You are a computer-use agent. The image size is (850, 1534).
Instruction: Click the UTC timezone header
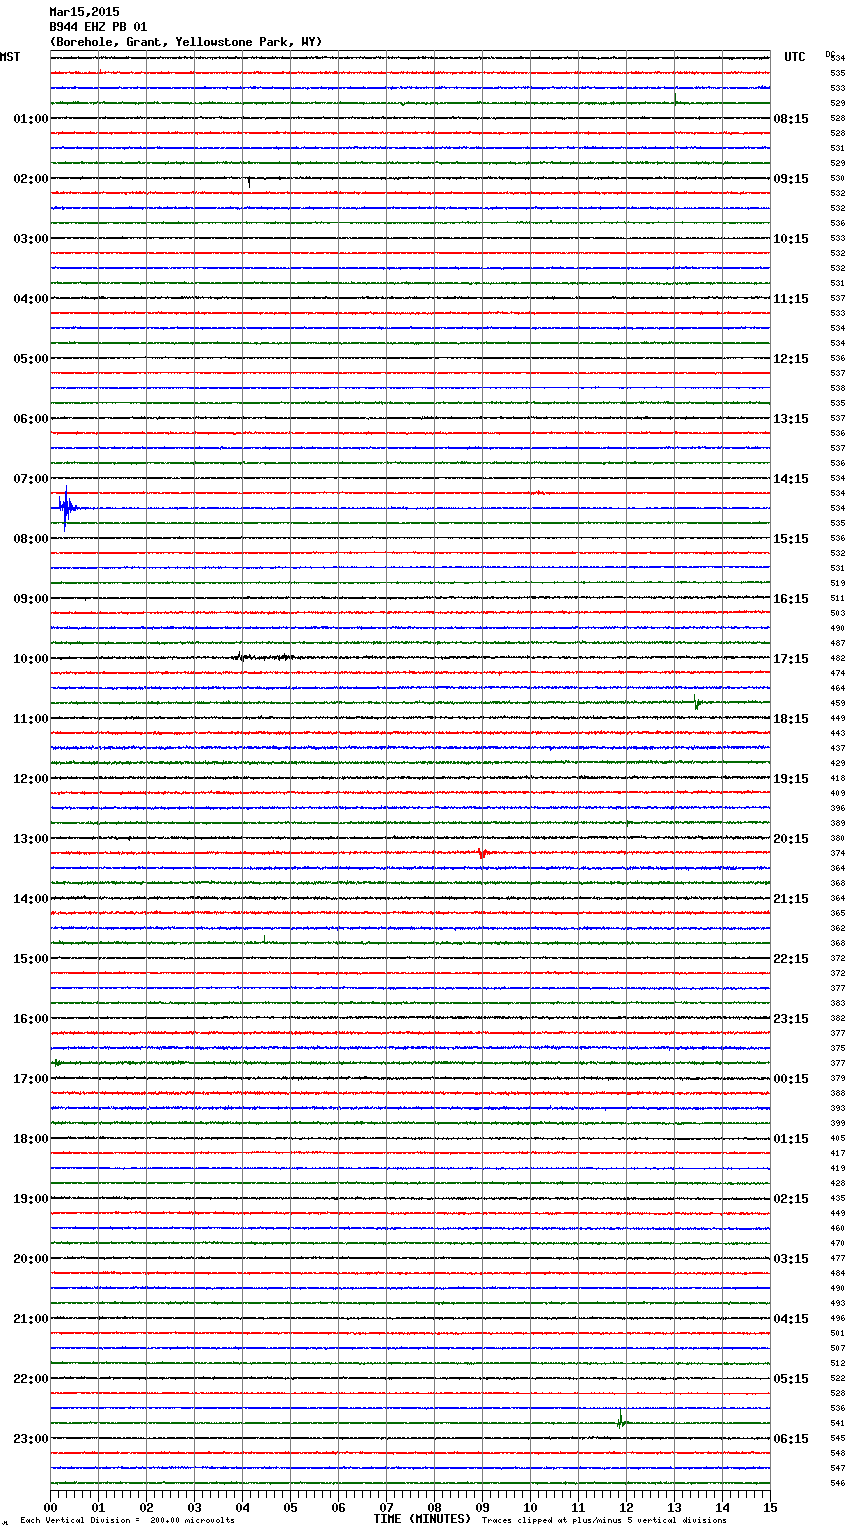point(795,57)
